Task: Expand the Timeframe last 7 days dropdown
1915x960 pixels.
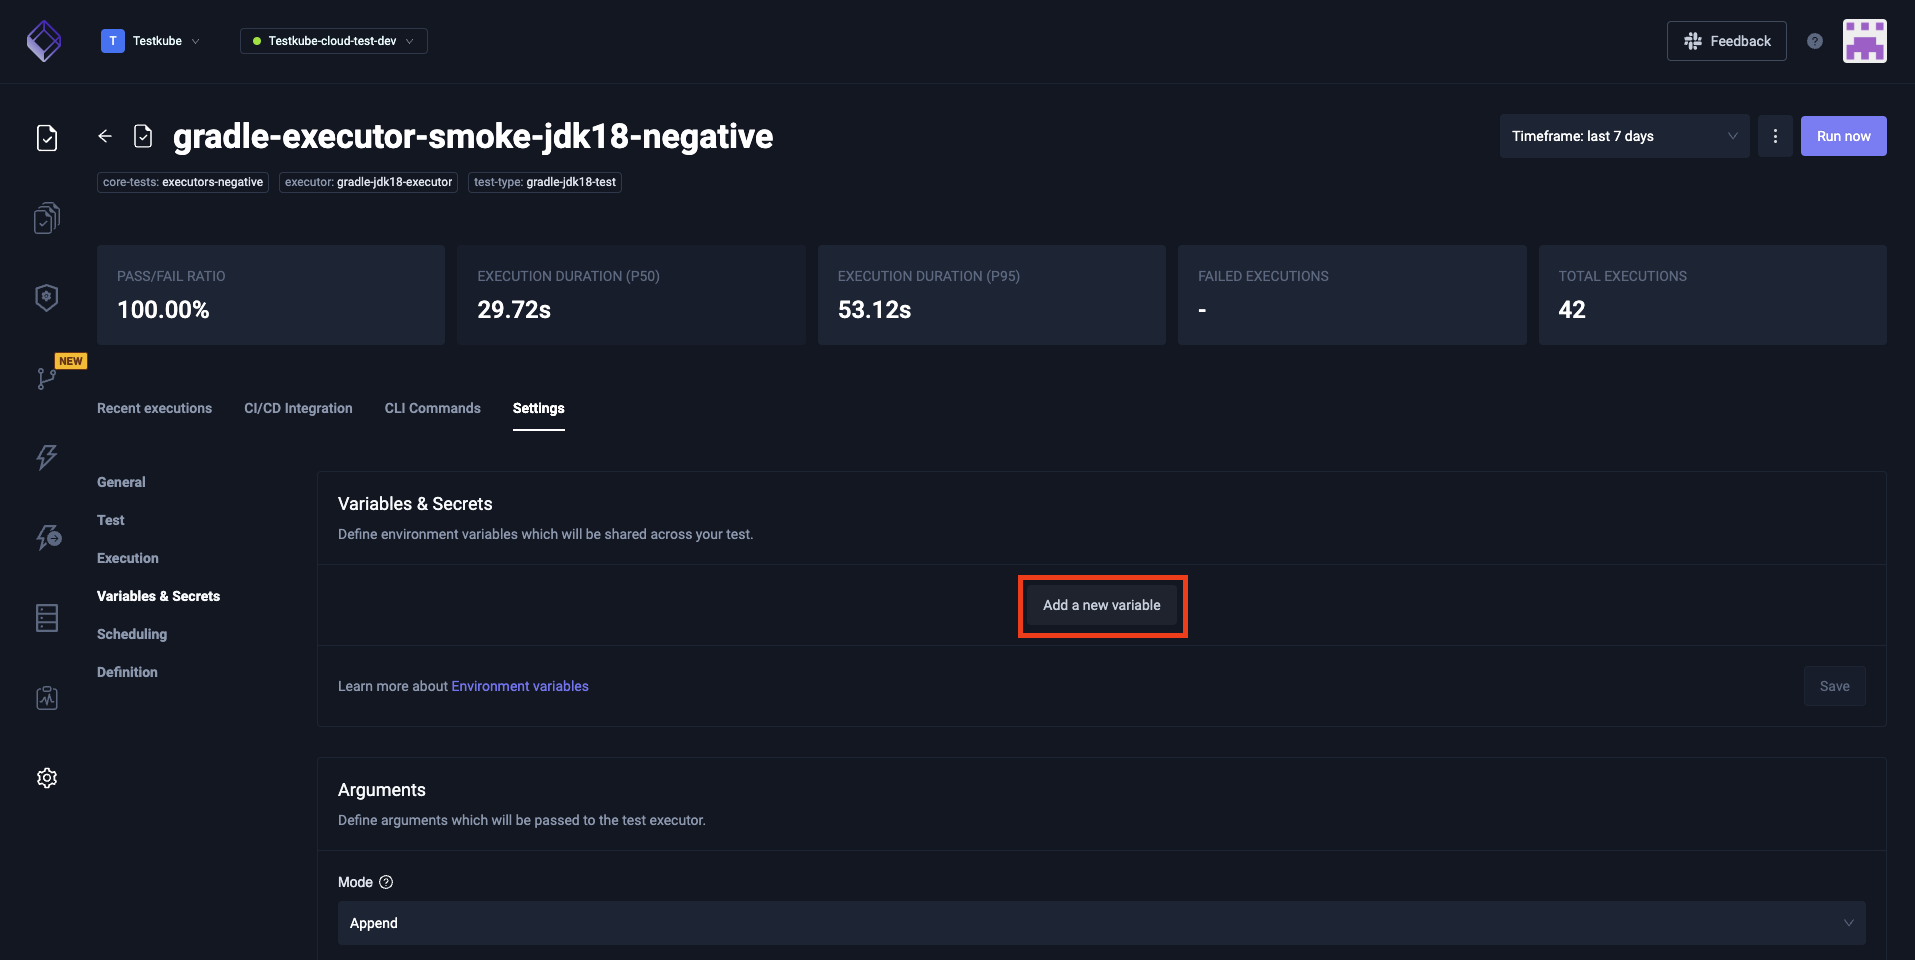Action: (x=1623, y=136)
